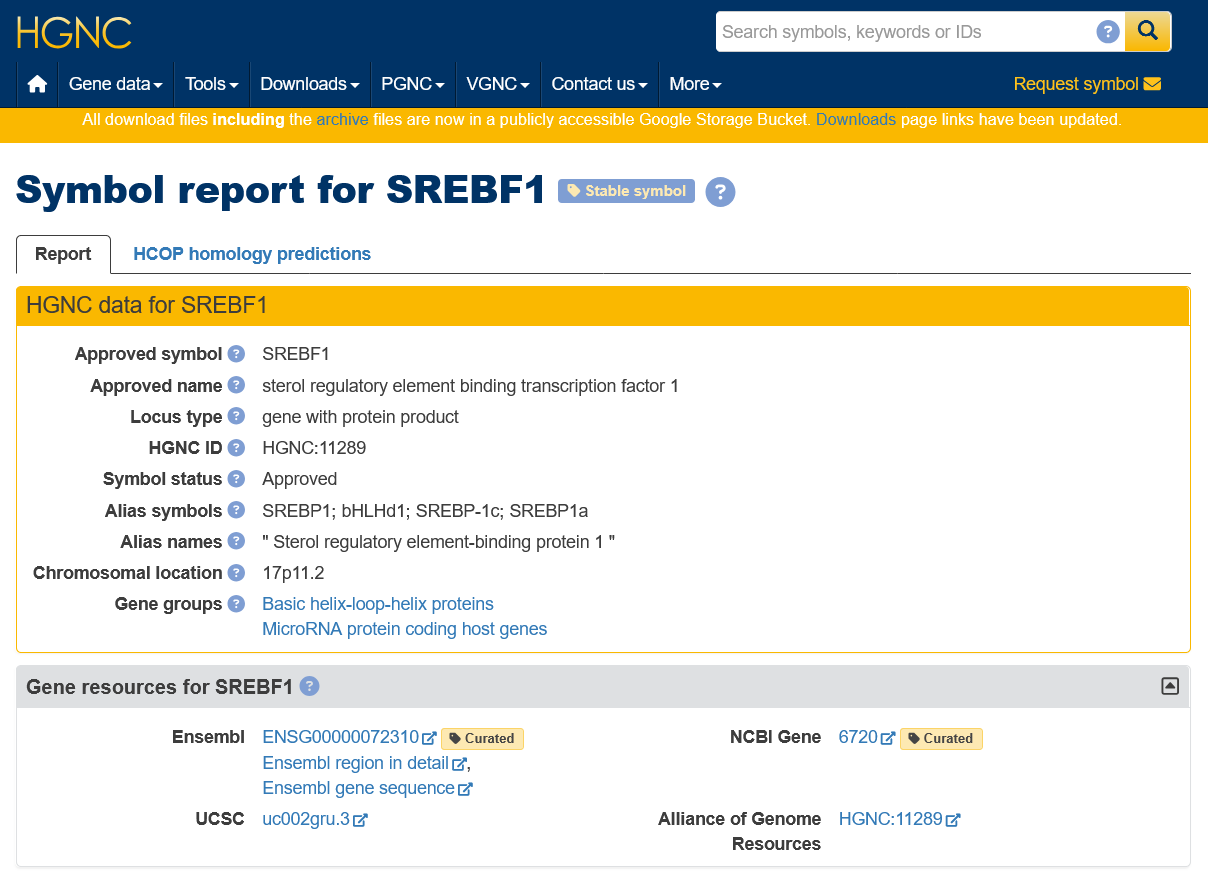Collapse the Gene resources panel
This screenshot has width=1208, height=877.
pyautogui.click(x=1170, y=686)
